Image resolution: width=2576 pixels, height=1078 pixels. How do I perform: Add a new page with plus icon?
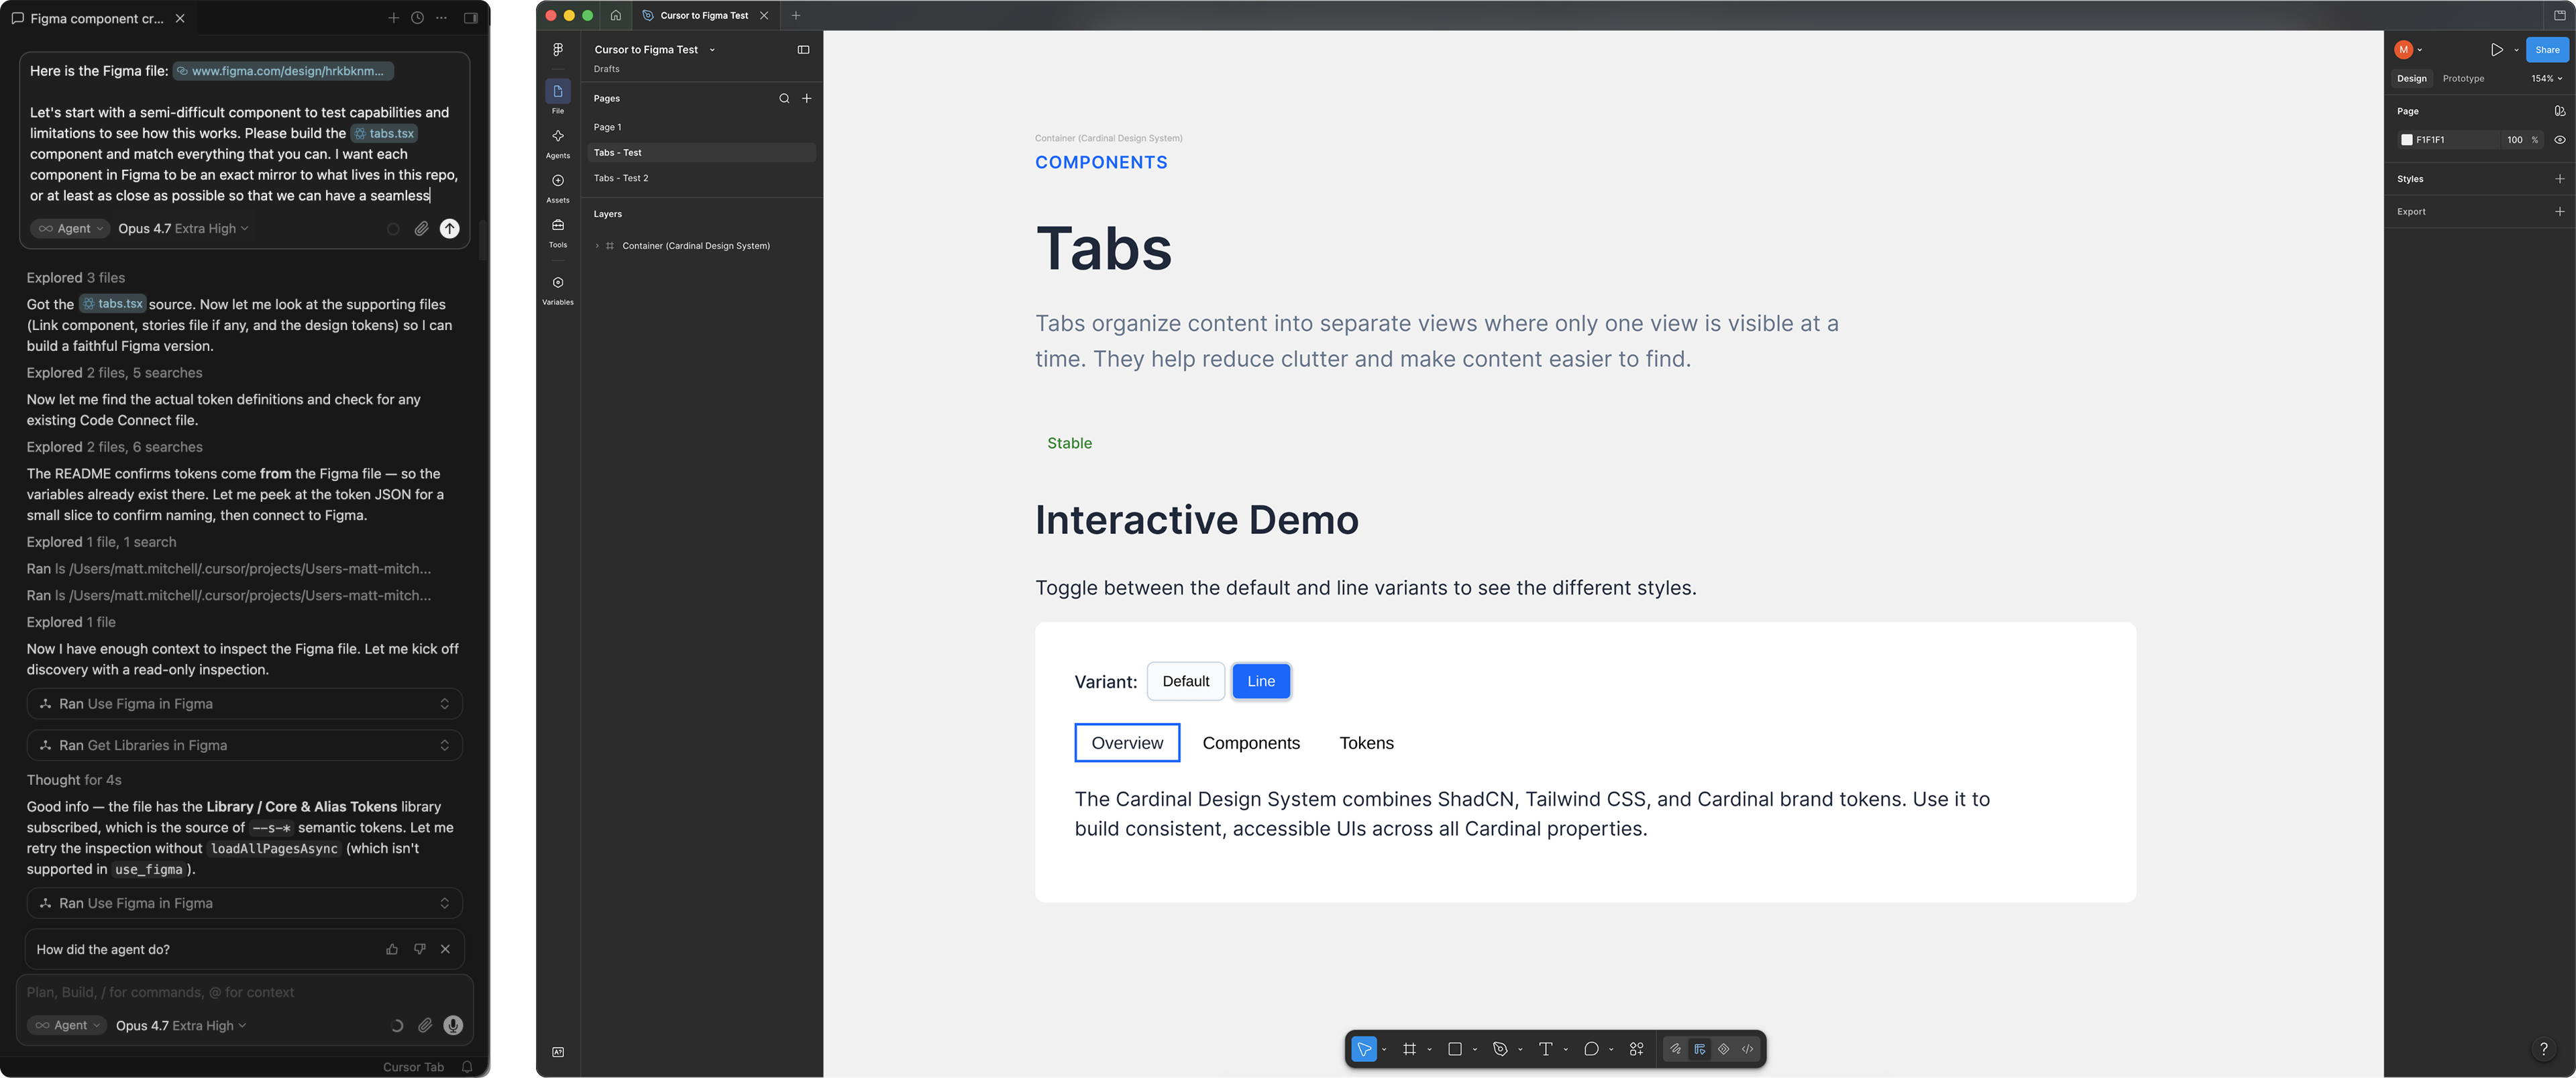point(807,98)
